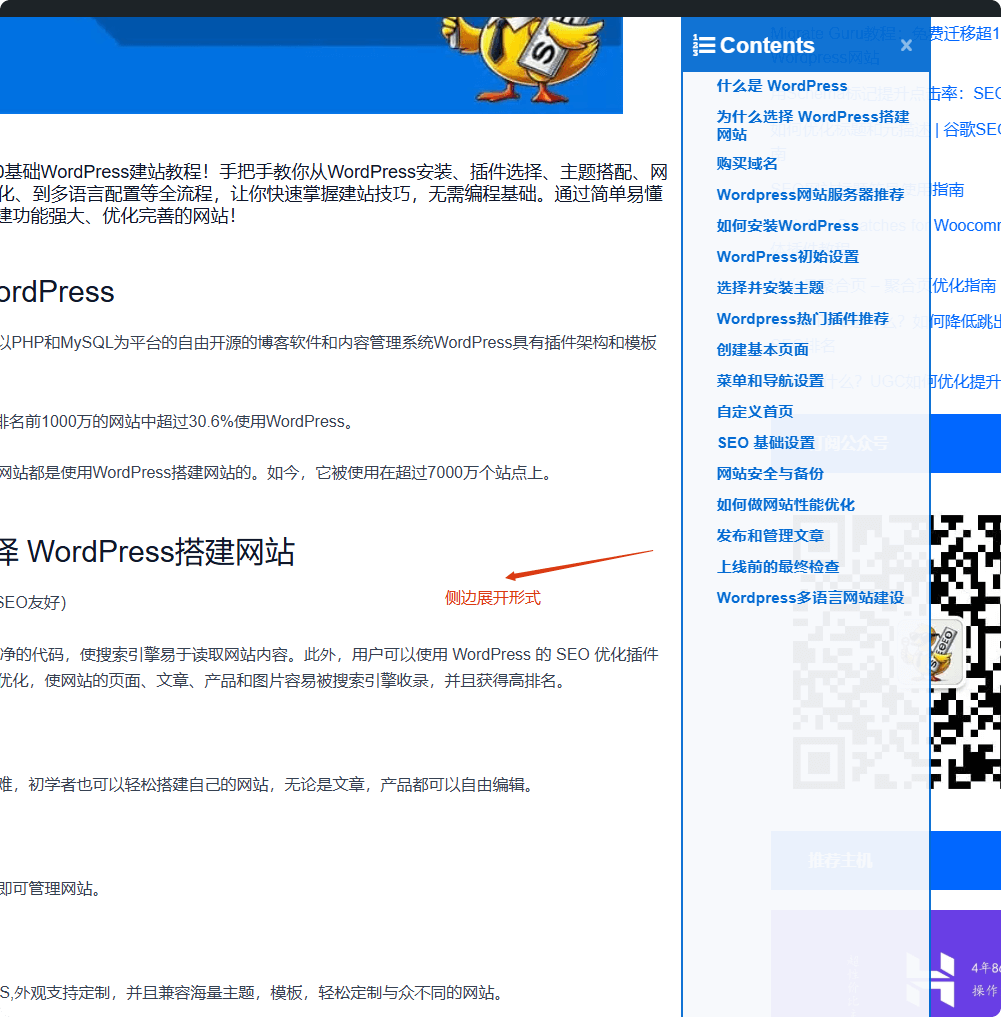This screenshot has width=1001, height=1017.
Task: Click the 推荐主机 sidebar heading
Action: point(840,861)
